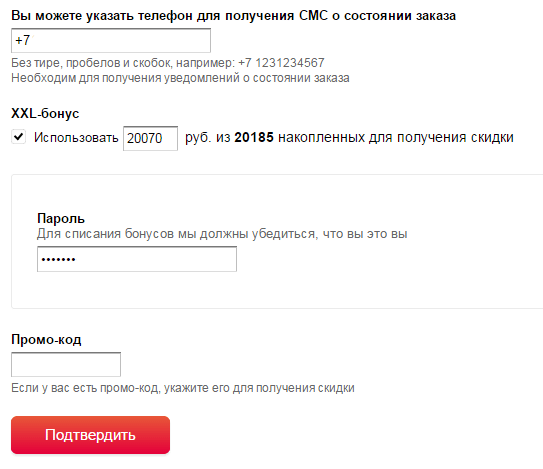Click the накопленных для получения скидки text
543x469 pixels.
pos(396,138)
